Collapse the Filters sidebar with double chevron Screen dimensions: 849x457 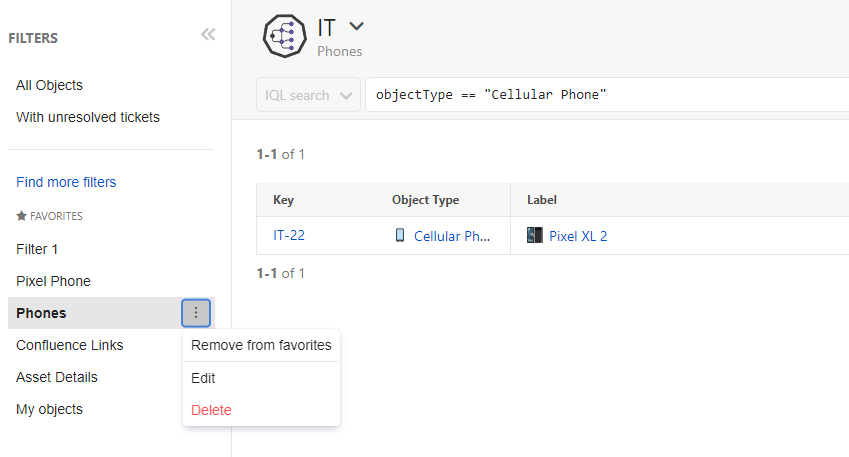208,35
